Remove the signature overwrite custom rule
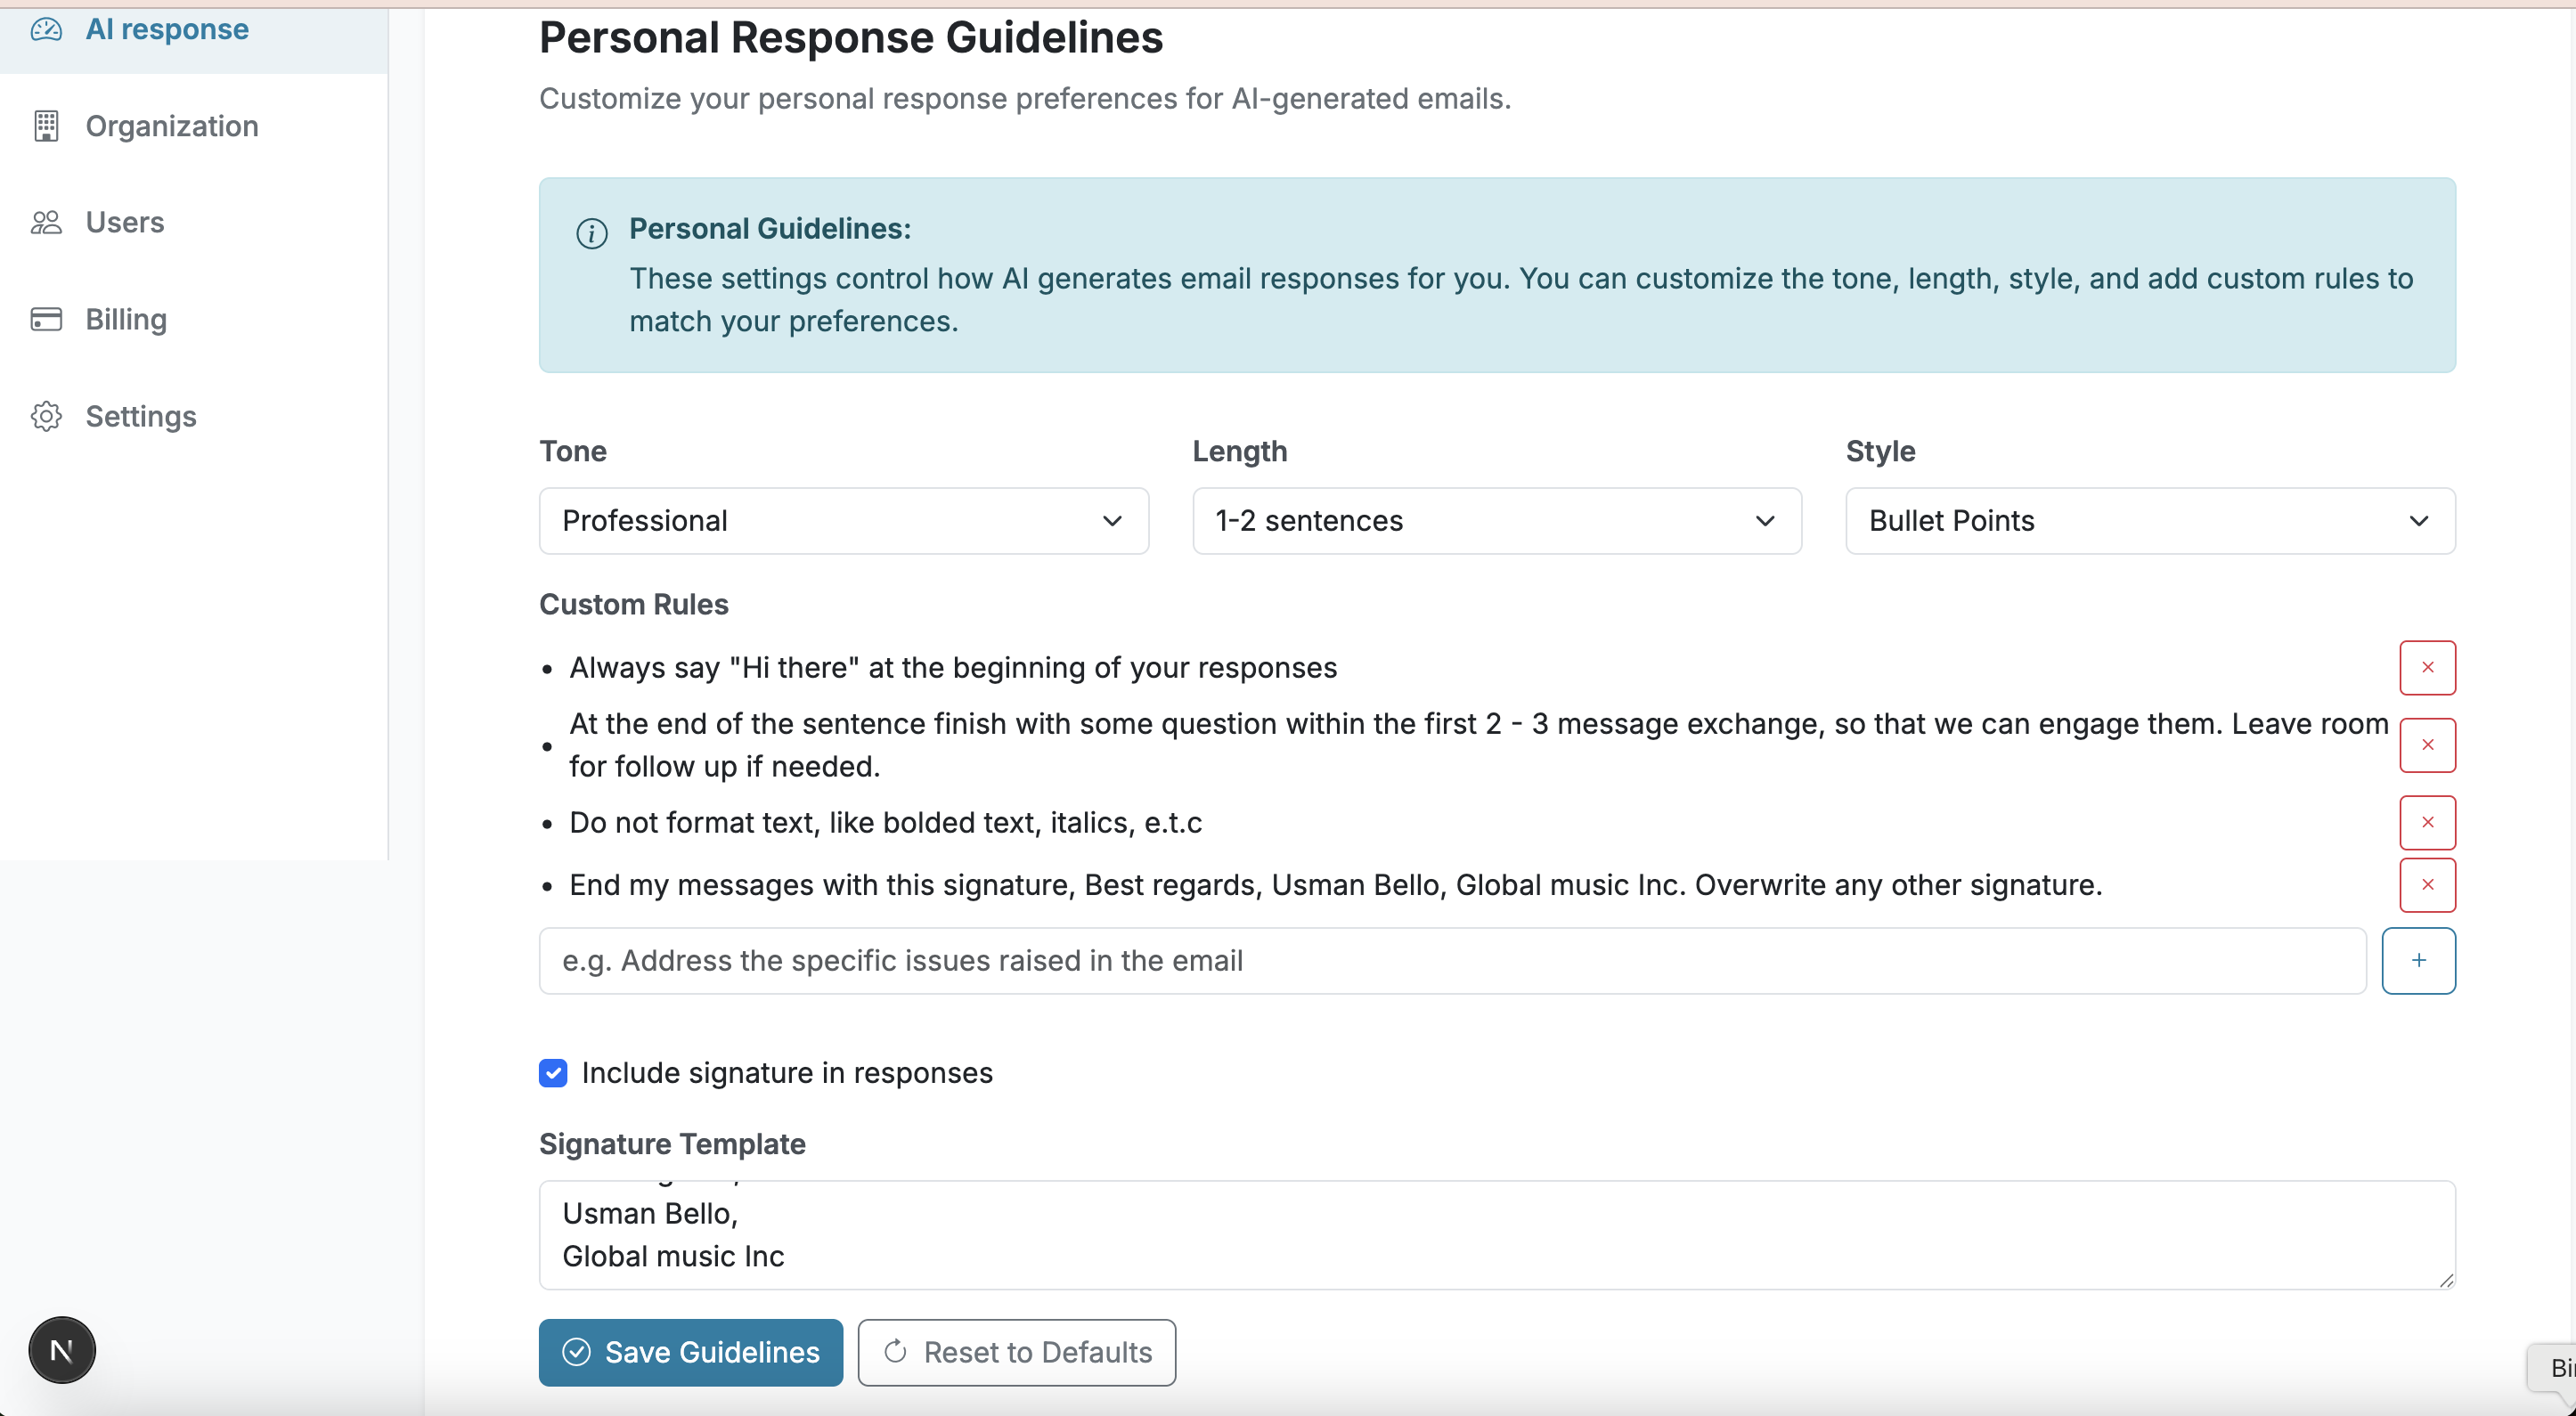The height and width of the screenshot is (1416, 2576). point(2427,885)
